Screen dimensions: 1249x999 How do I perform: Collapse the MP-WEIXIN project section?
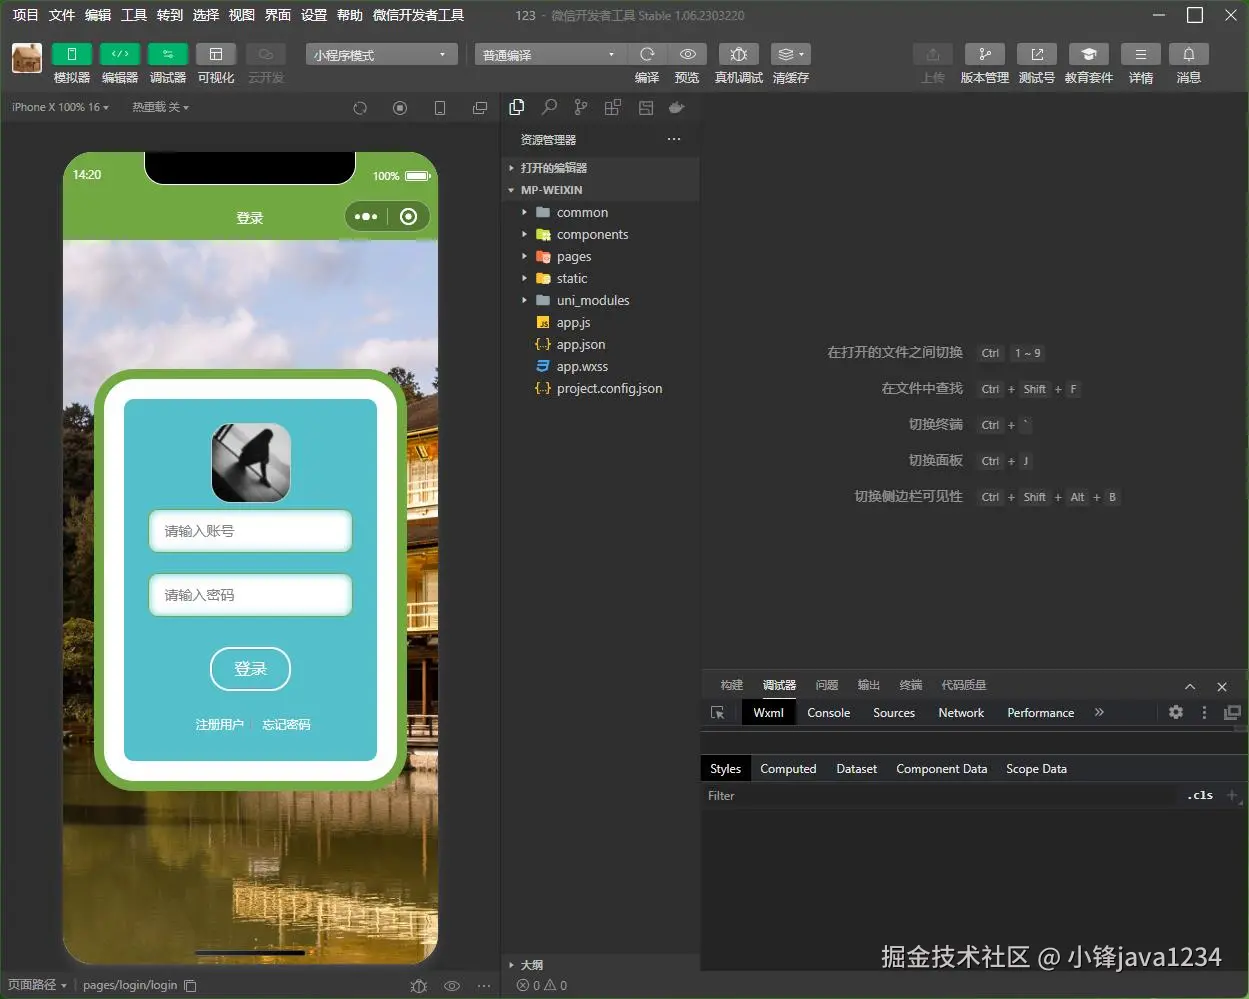point(600,190)
